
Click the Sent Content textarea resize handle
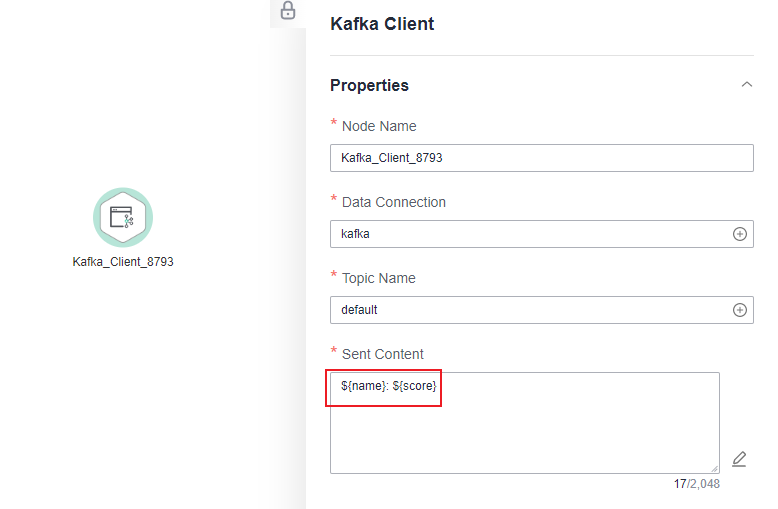click(x=714, y=468)
